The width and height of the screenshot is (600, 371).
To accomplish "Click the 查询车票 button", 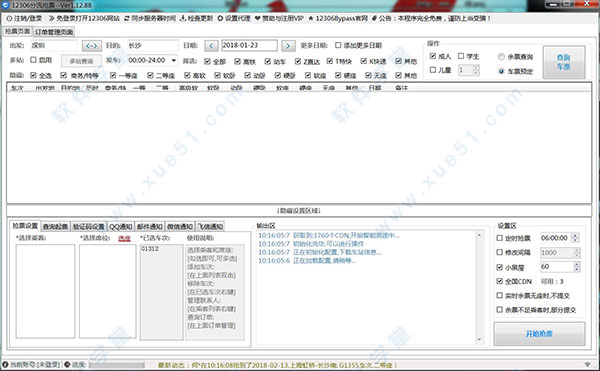I will (564, 62).
